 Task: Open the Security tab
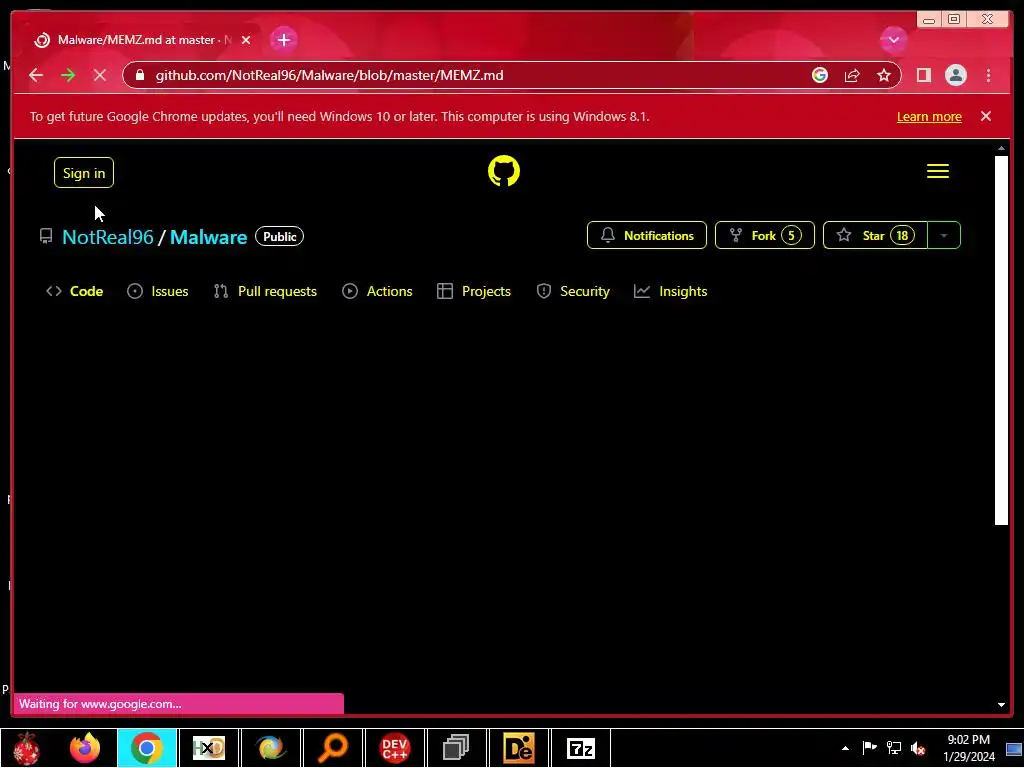coord(573,291)
